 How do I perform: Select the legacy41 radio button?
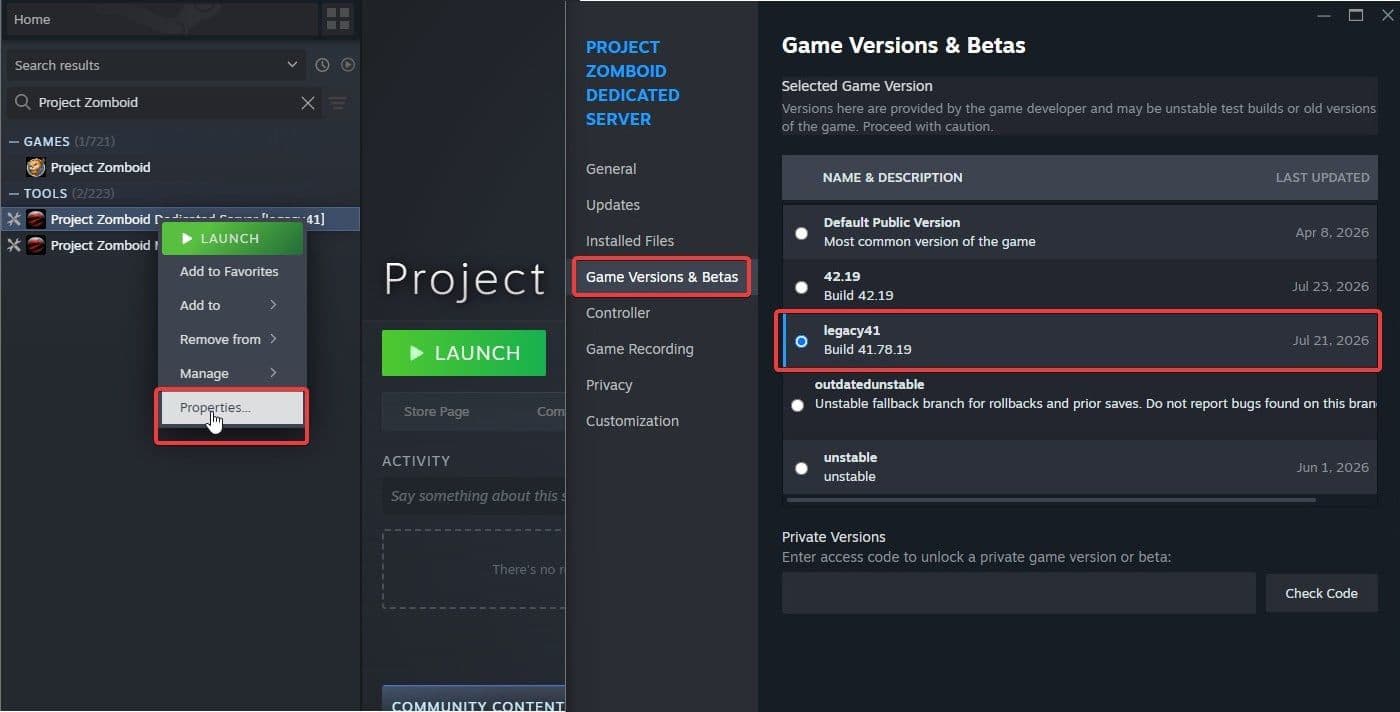(x=801, y=341)
